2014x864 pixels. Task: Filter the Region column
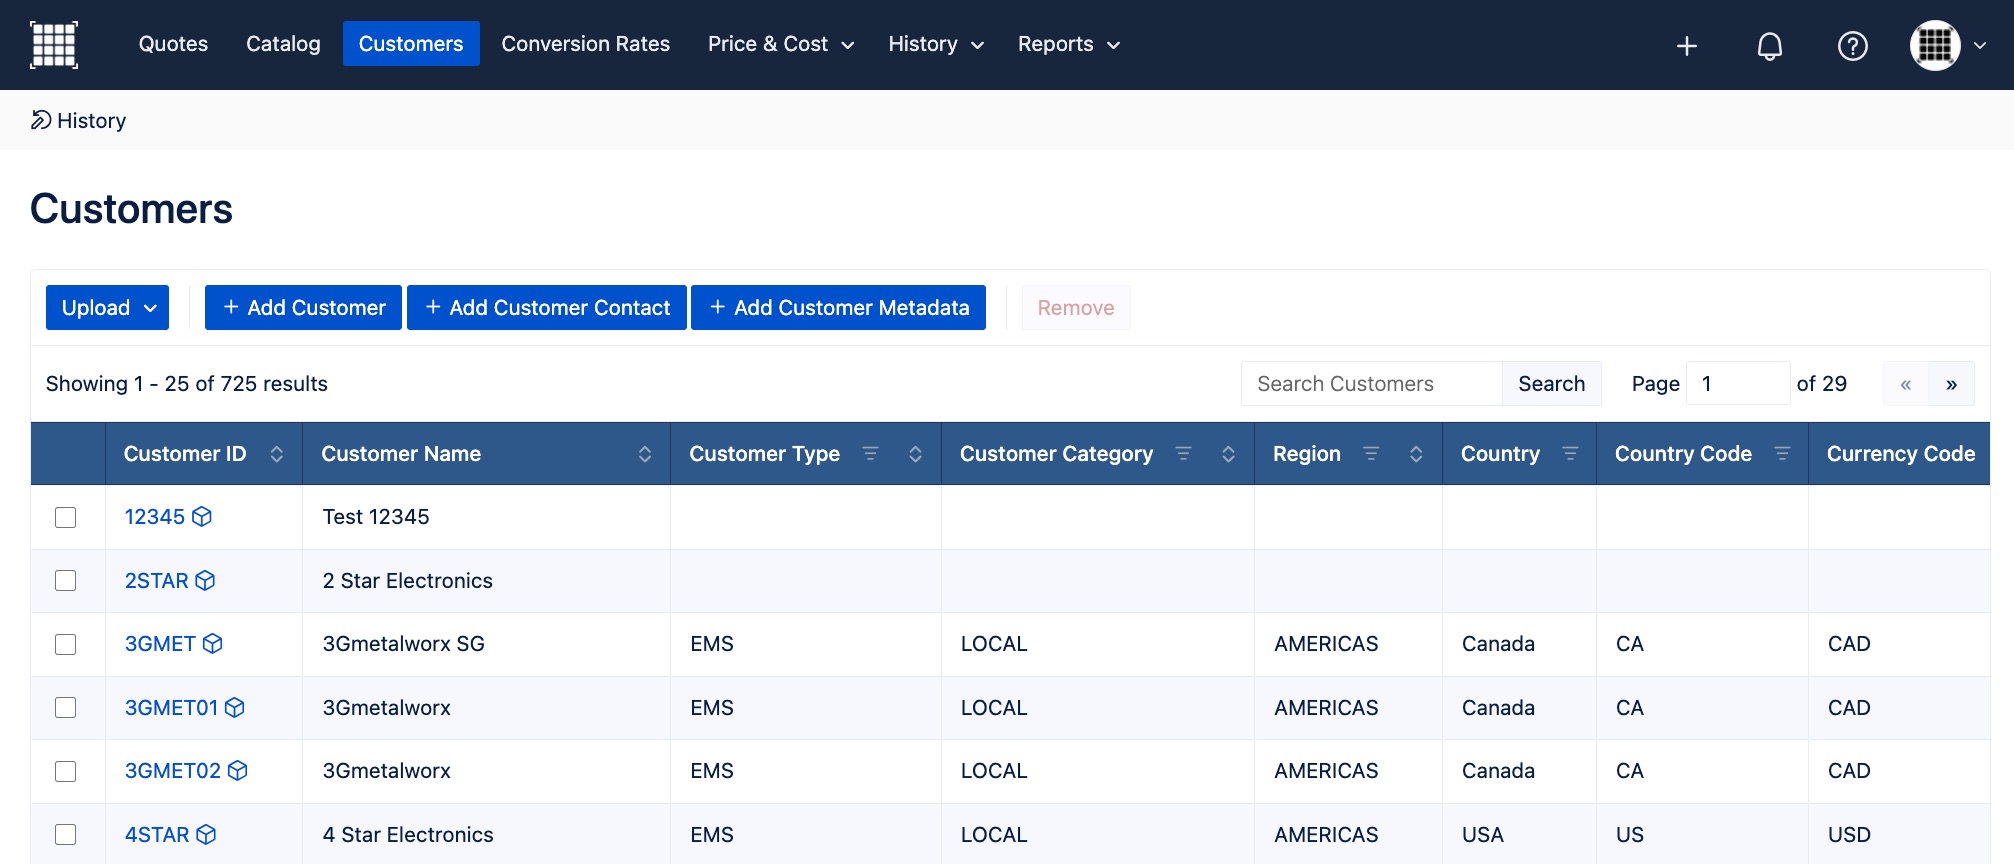coord(1371,454)
